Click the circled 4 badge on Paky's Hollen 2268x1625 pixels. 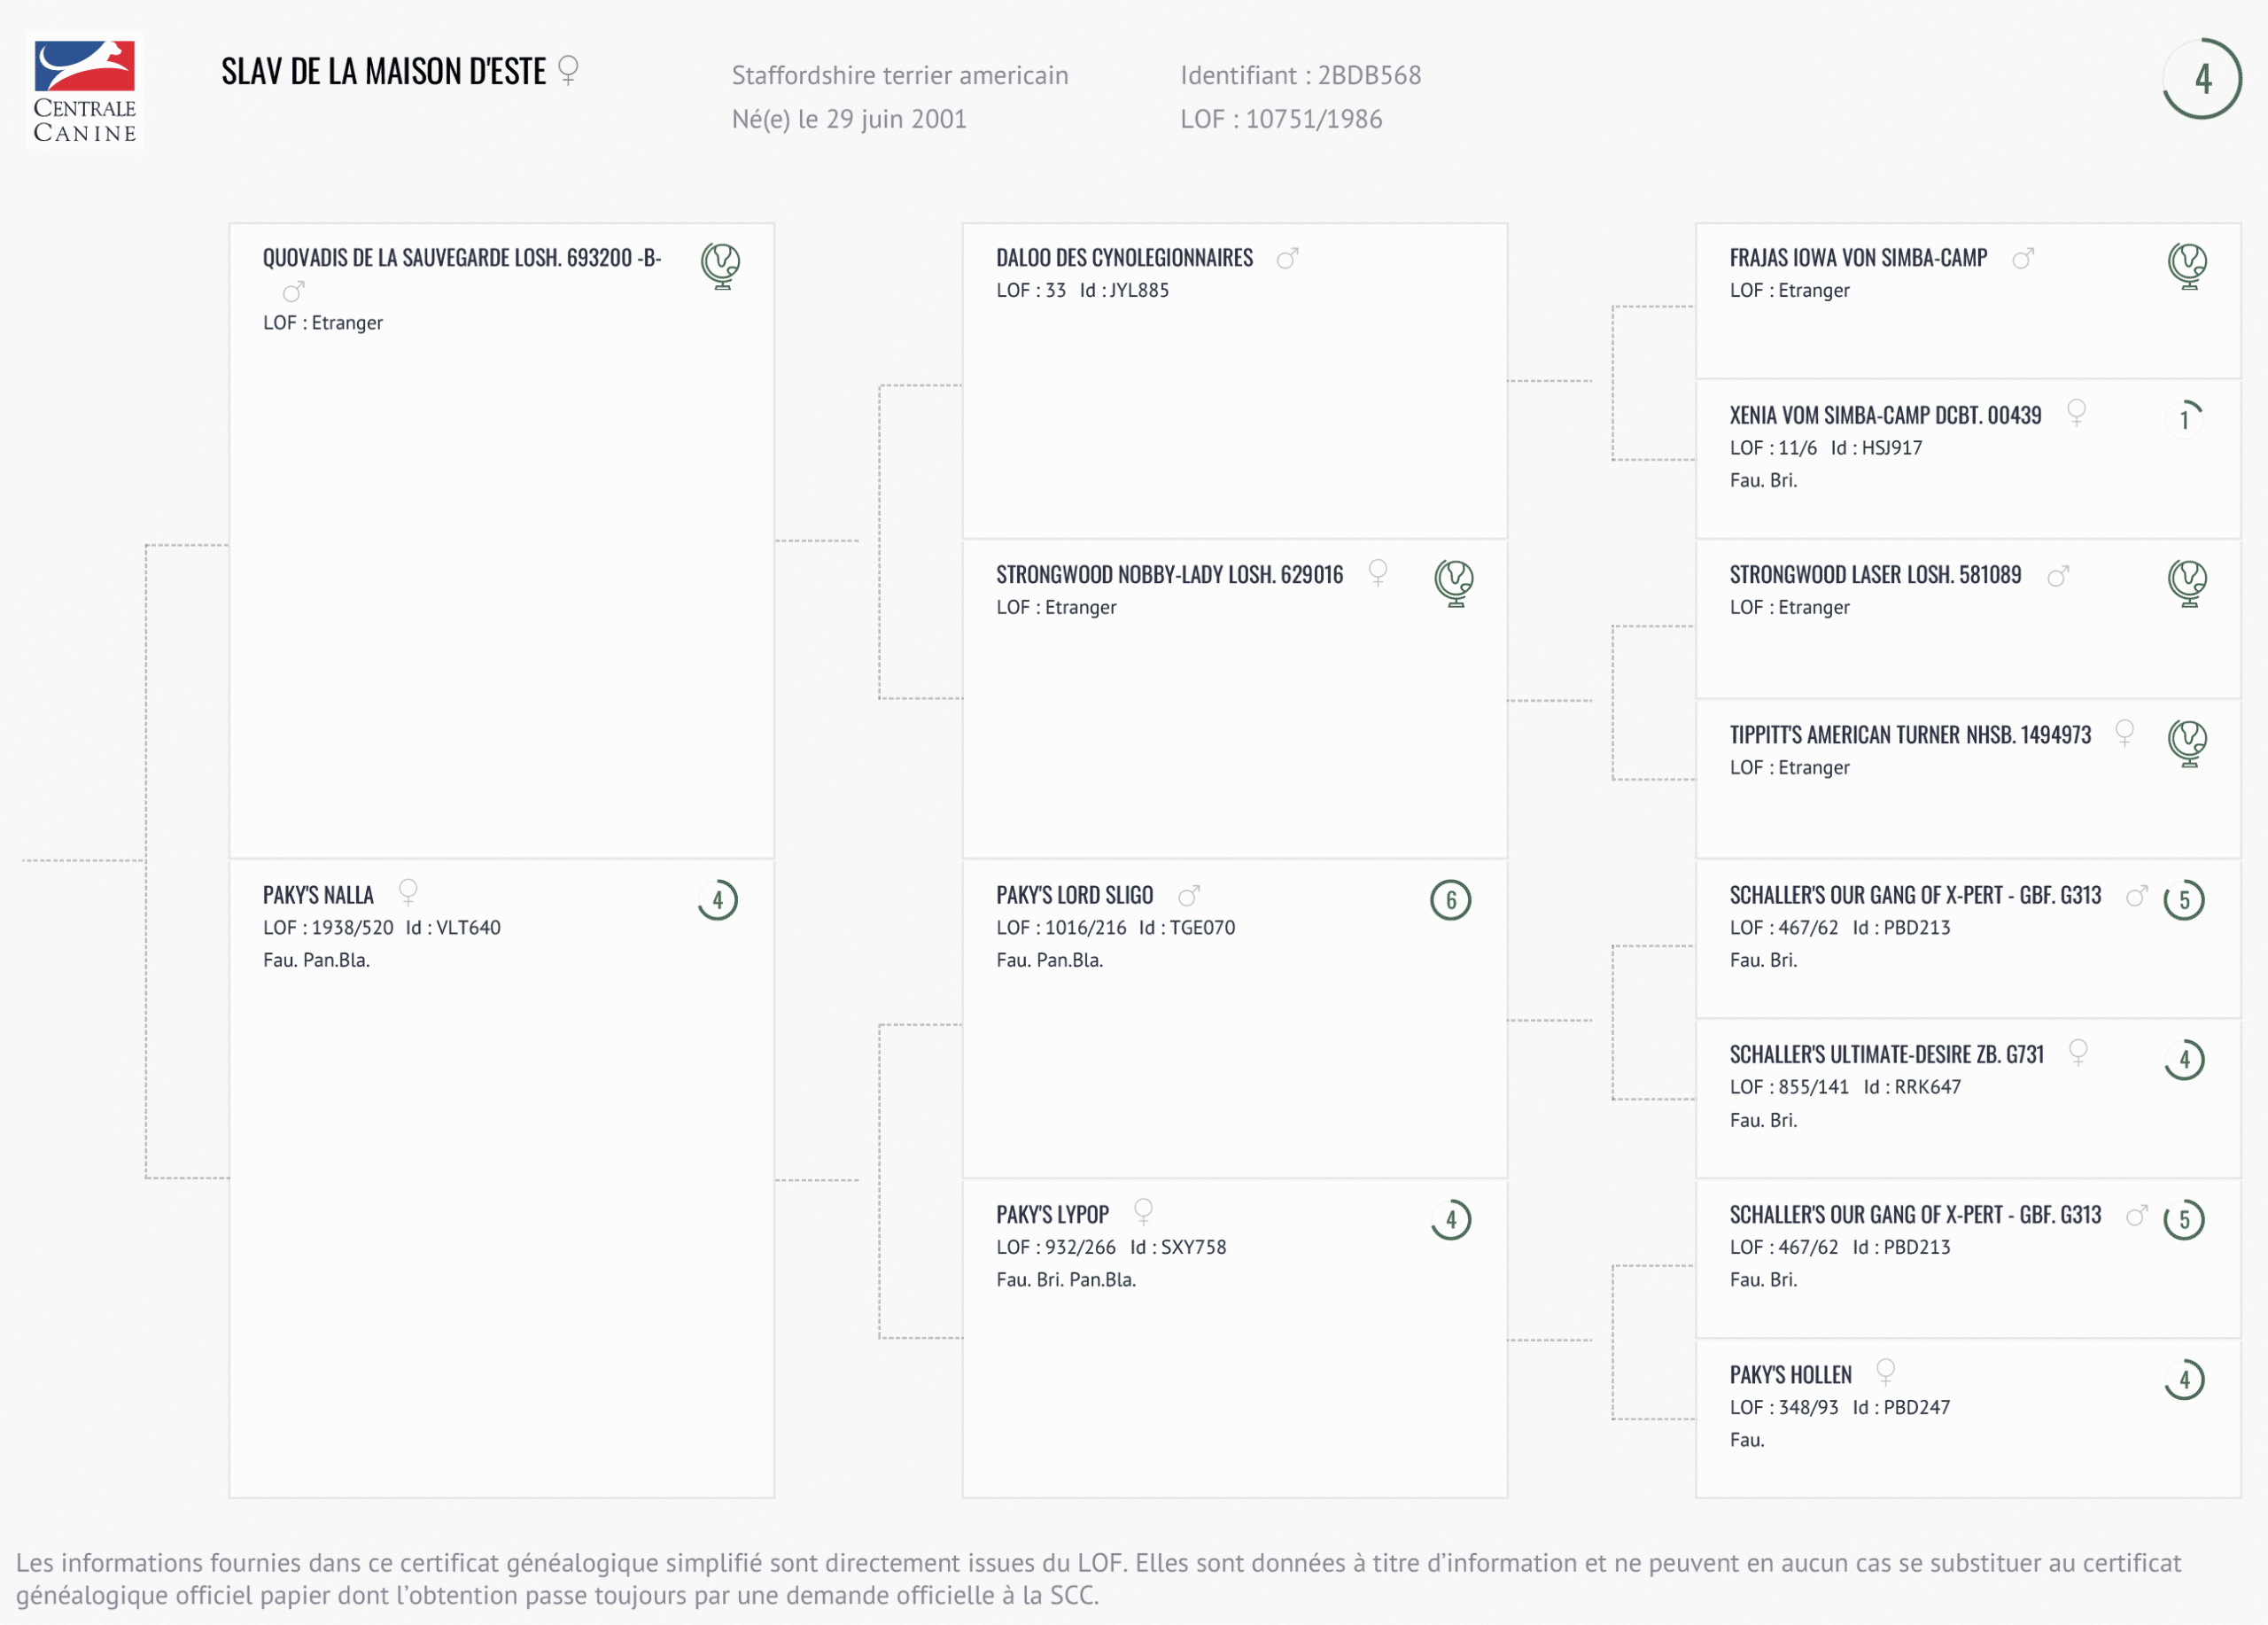2184,1380
